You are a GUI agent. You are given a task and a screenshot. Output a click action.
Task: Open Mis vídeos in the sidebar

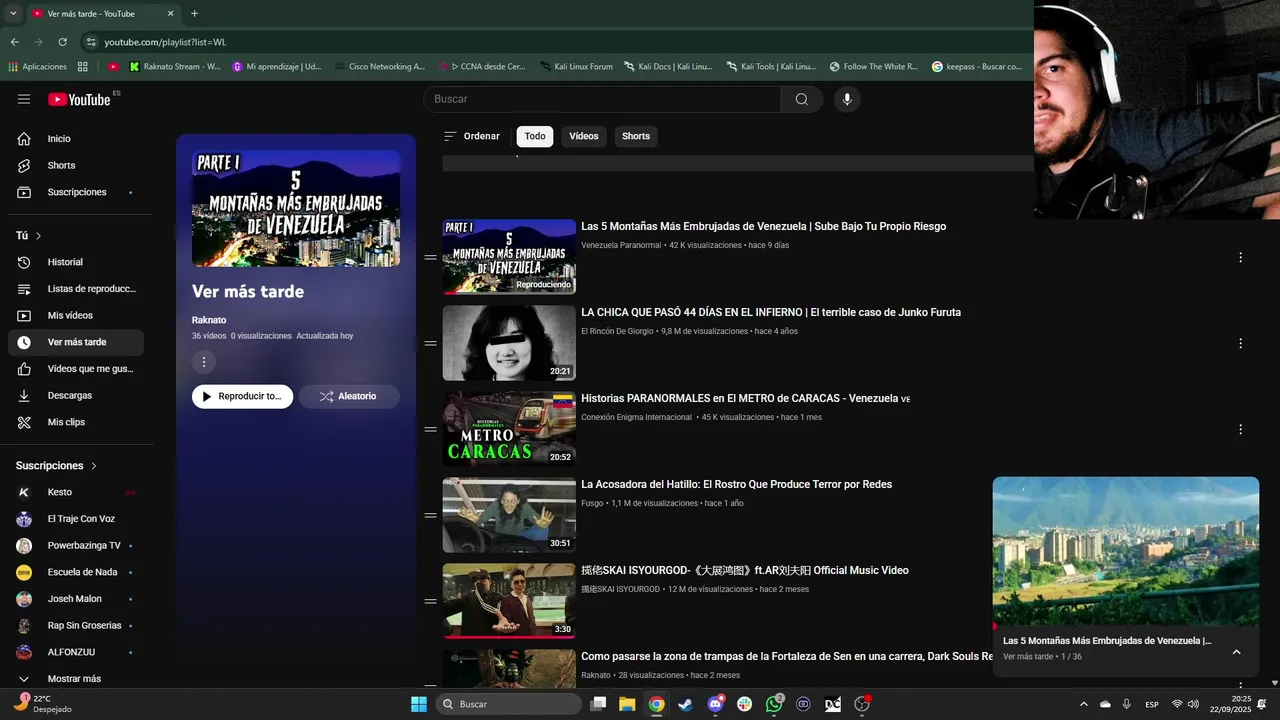(x=76, y=315)
